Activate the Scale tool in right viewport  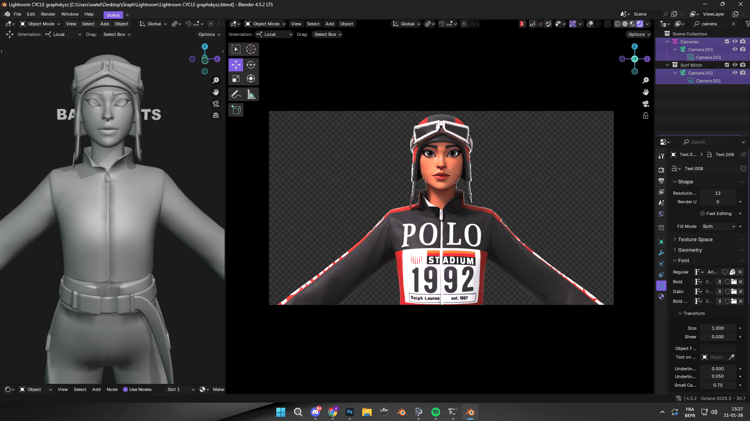pos(236,79)
